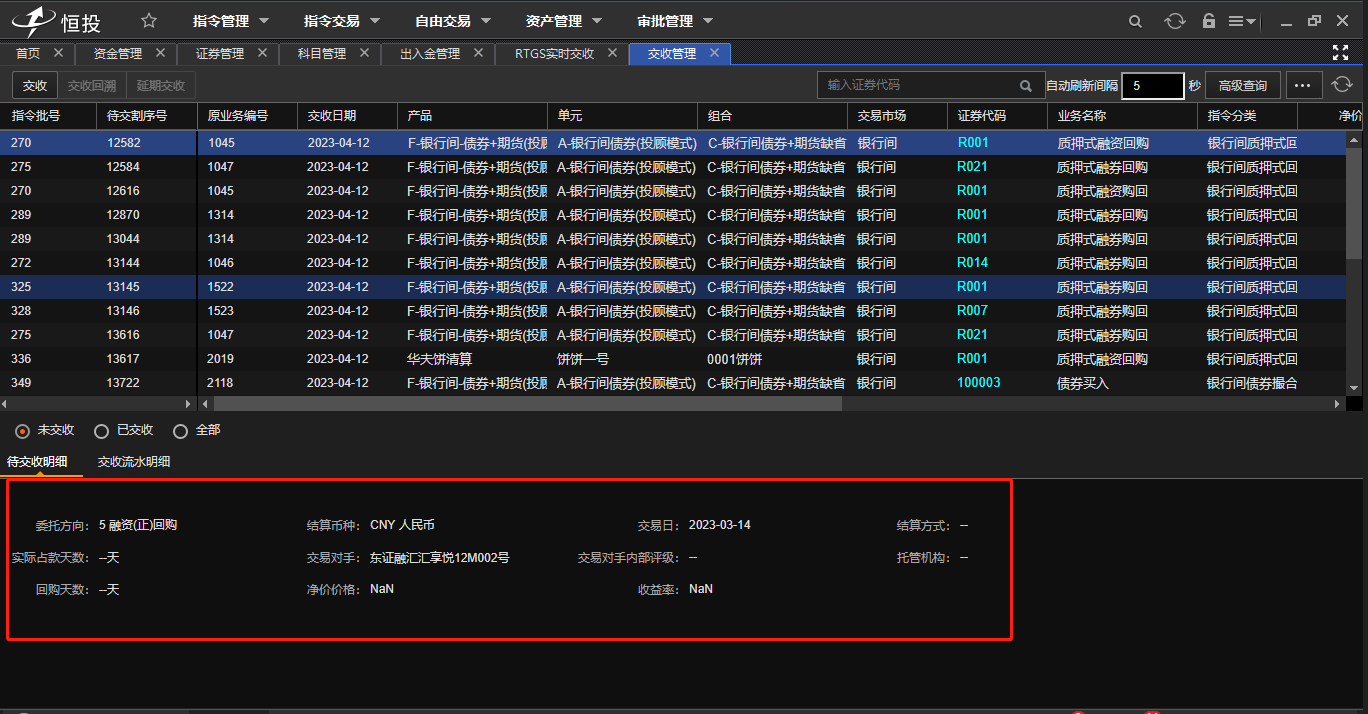Viewport: 1368px width, 714px height.
Task: Close the 证券管理 tab
Action: coord(262,53)
